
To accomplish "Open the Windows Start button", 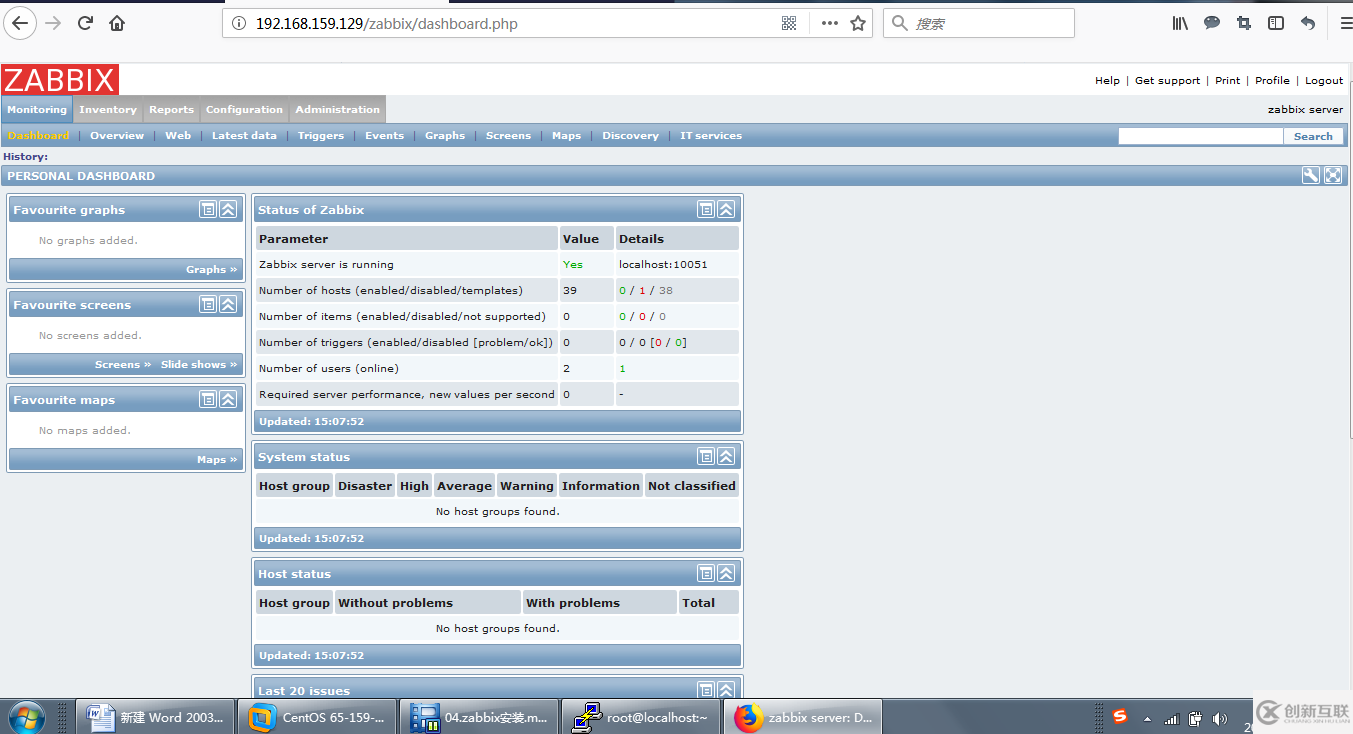I will (27, 717).
